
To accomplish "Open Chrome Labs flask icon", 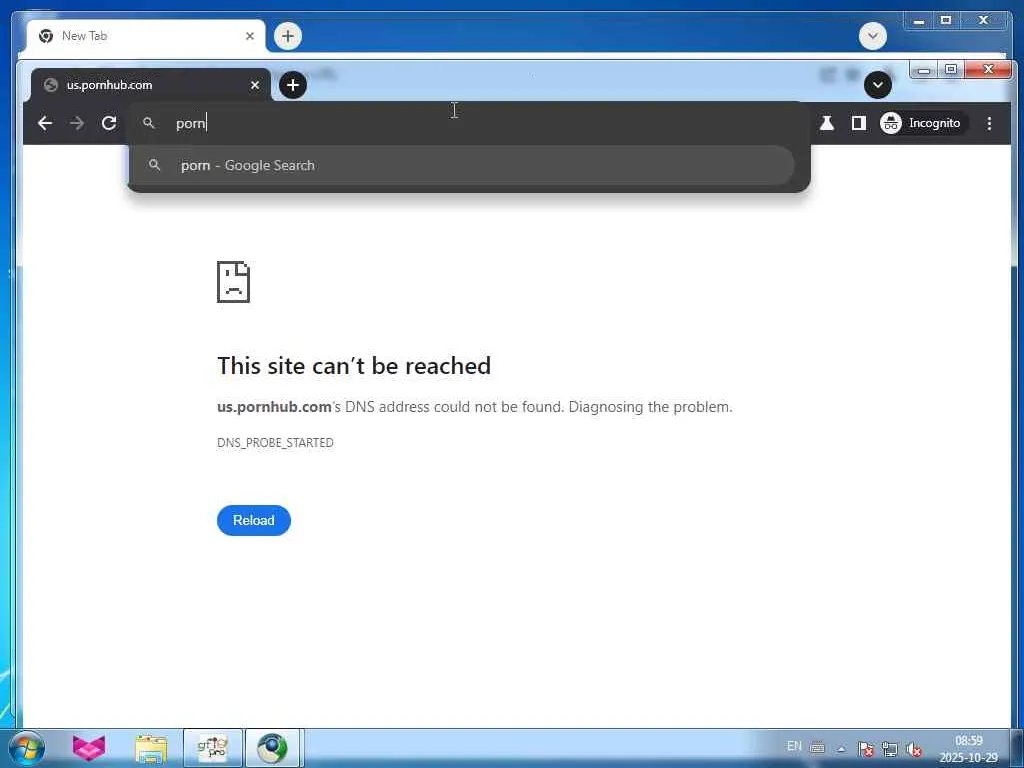I will click(x=827, y=123).
